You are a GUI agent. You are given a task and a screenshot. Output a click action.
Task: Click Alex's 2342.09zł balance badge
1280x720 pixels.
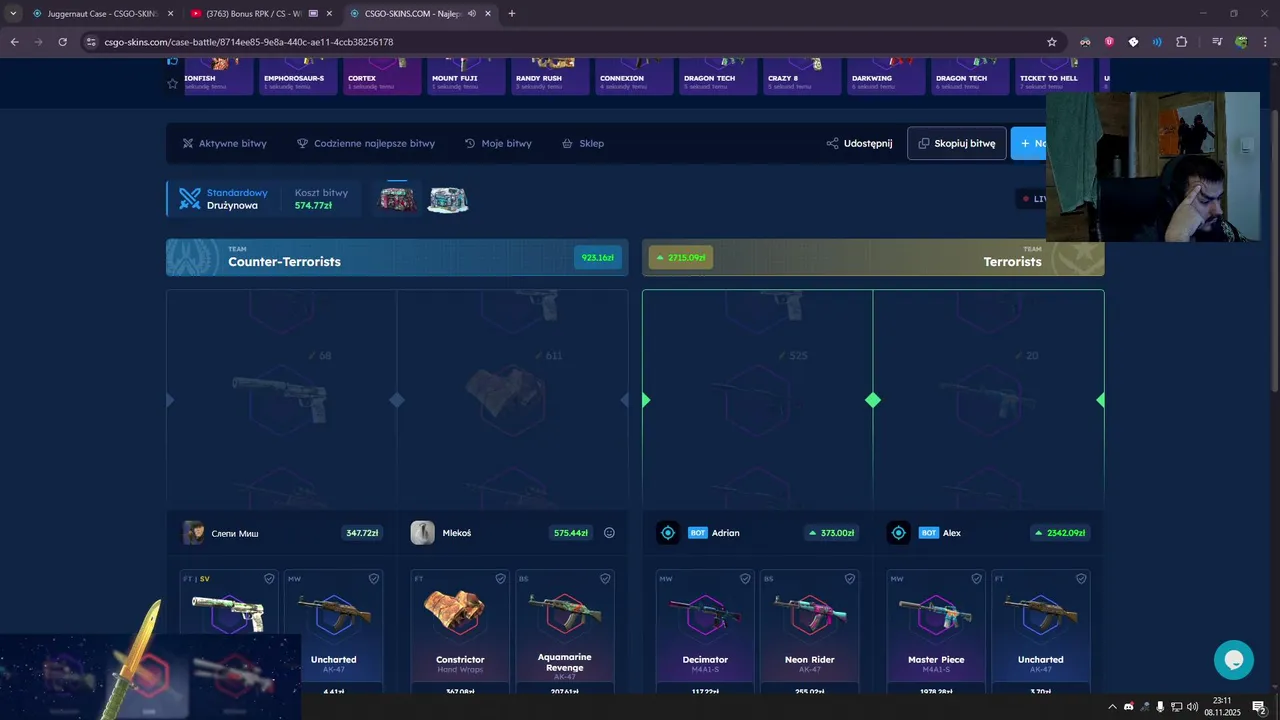coord(1061,533)
